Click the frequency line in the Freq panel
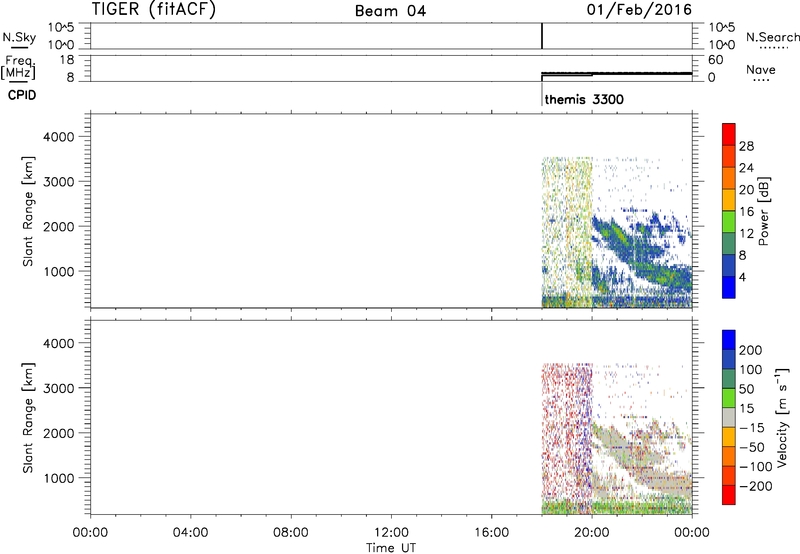This screenshot has height=554, width=800. point(616,74)
